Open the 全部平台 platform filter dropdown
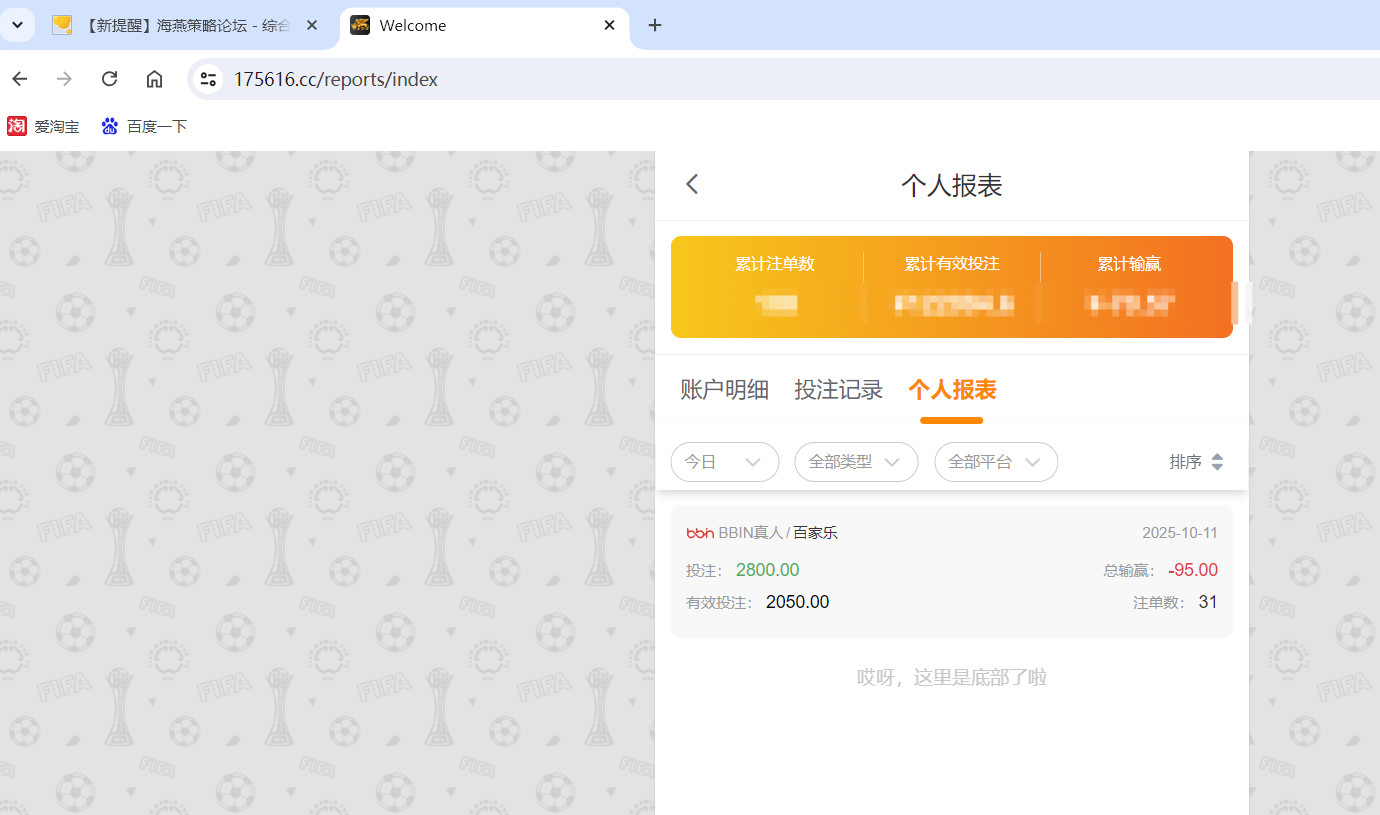1380x815 pixels. pos(995,461)
